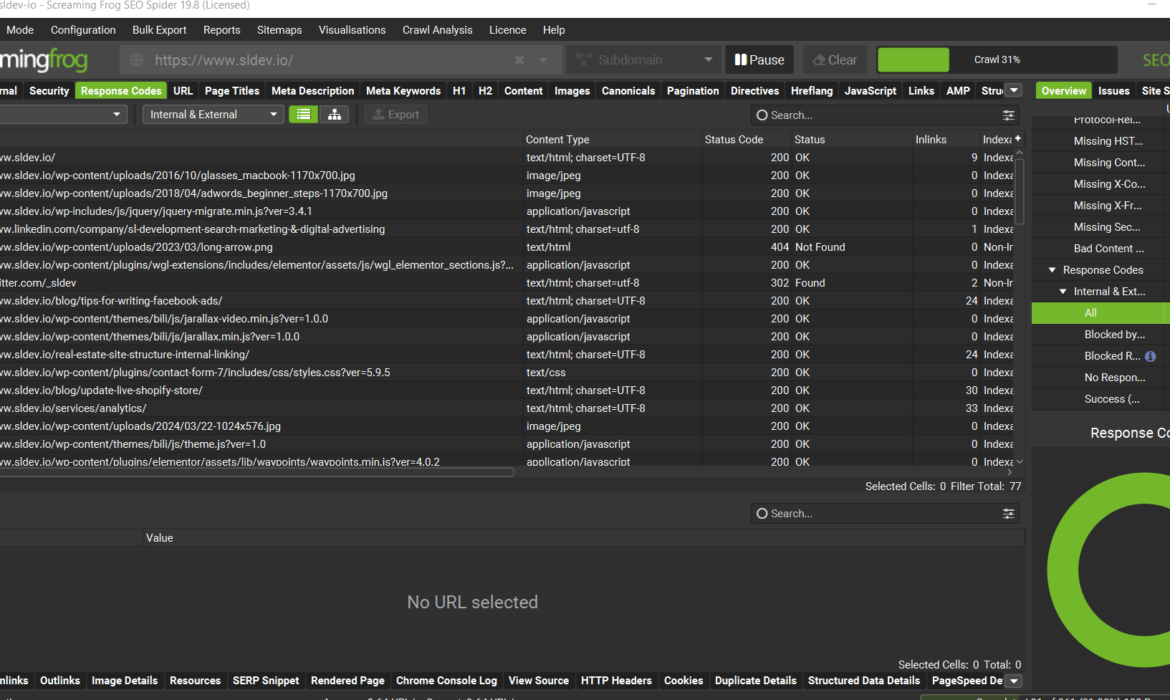Collapse the Response Codes tree node
The image size is (1170, 700).
pos(1052,270)
